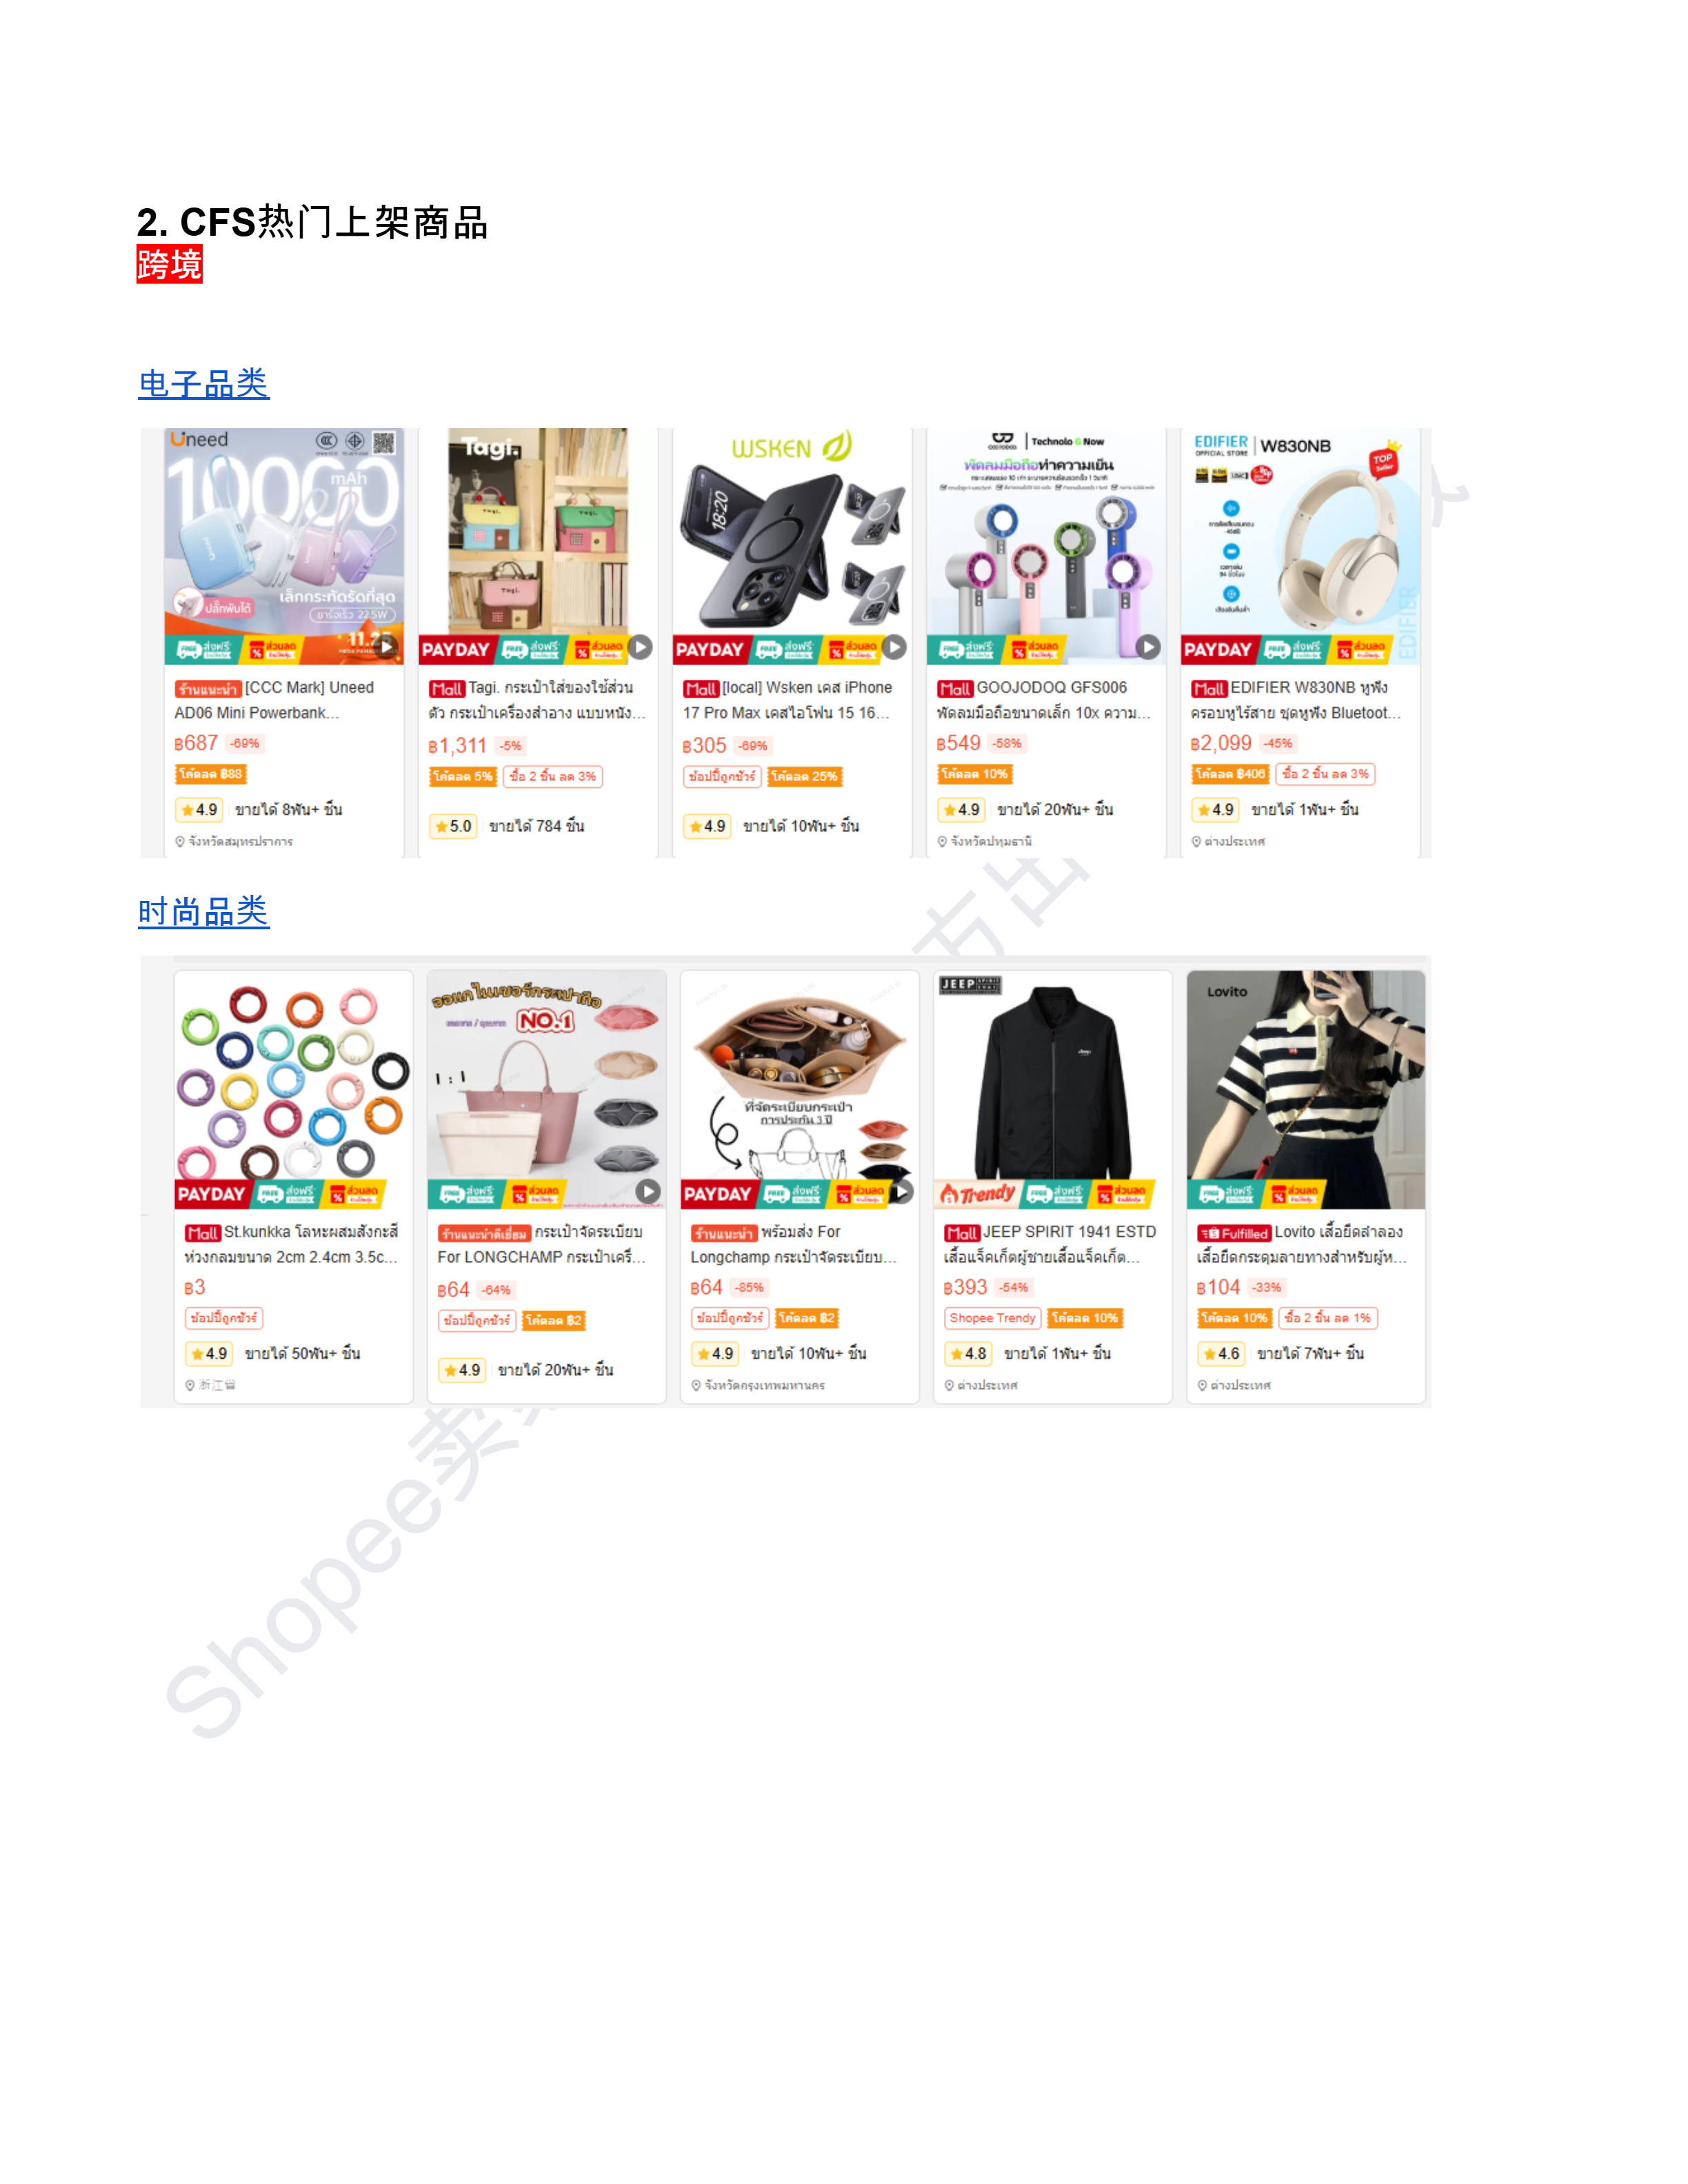
Task: Open the Uneed 10000mAh powerbank thumbnail
Action: tap(284, 546)
